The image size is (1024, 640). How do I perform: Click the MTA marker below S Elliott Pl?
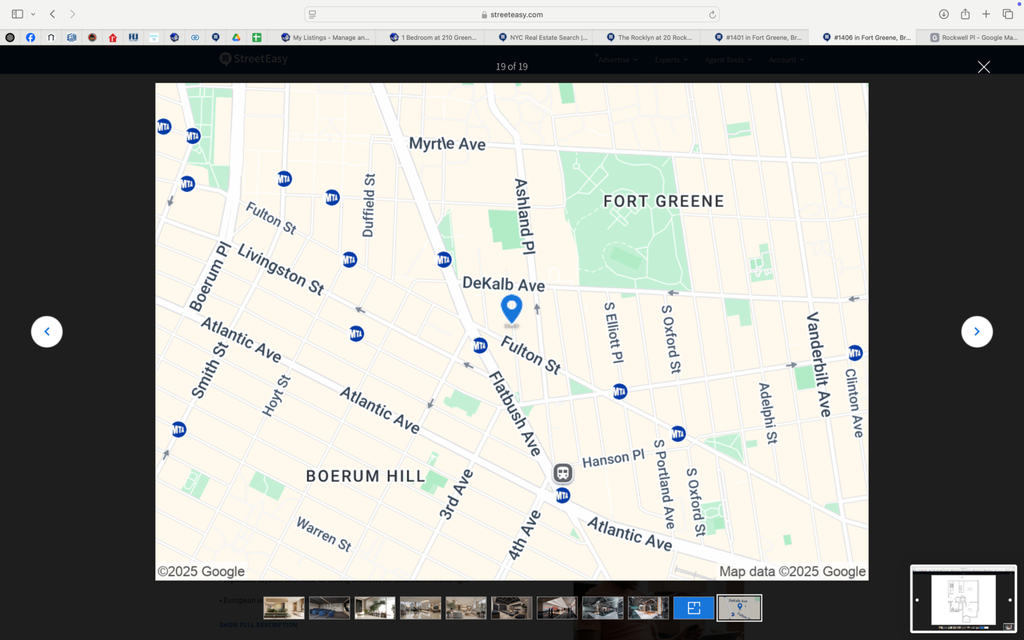point(620,392)
